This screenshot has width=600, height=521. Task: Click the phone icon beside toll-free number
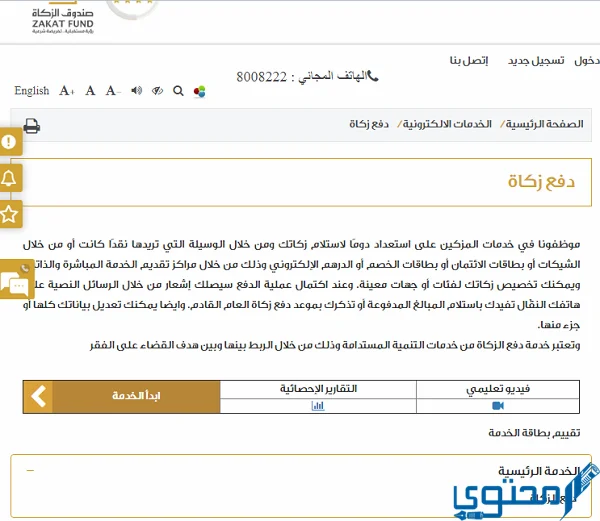tap(373, 76)
